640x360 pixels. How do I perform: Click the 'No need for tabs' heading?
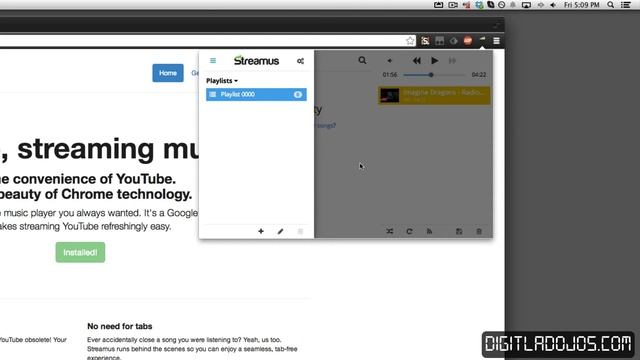coord(120,326)
